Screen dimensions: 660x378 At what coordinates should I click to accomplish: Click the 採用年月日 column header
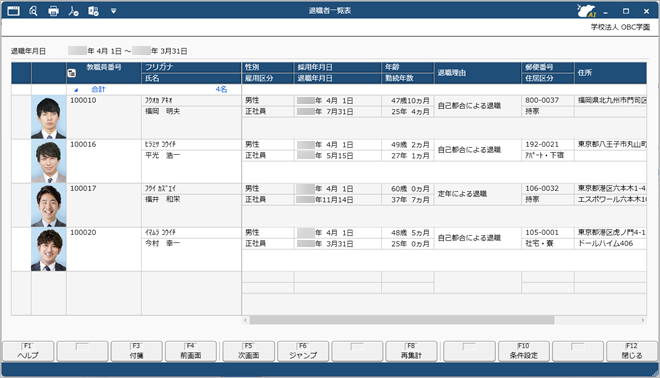(338, 67)
